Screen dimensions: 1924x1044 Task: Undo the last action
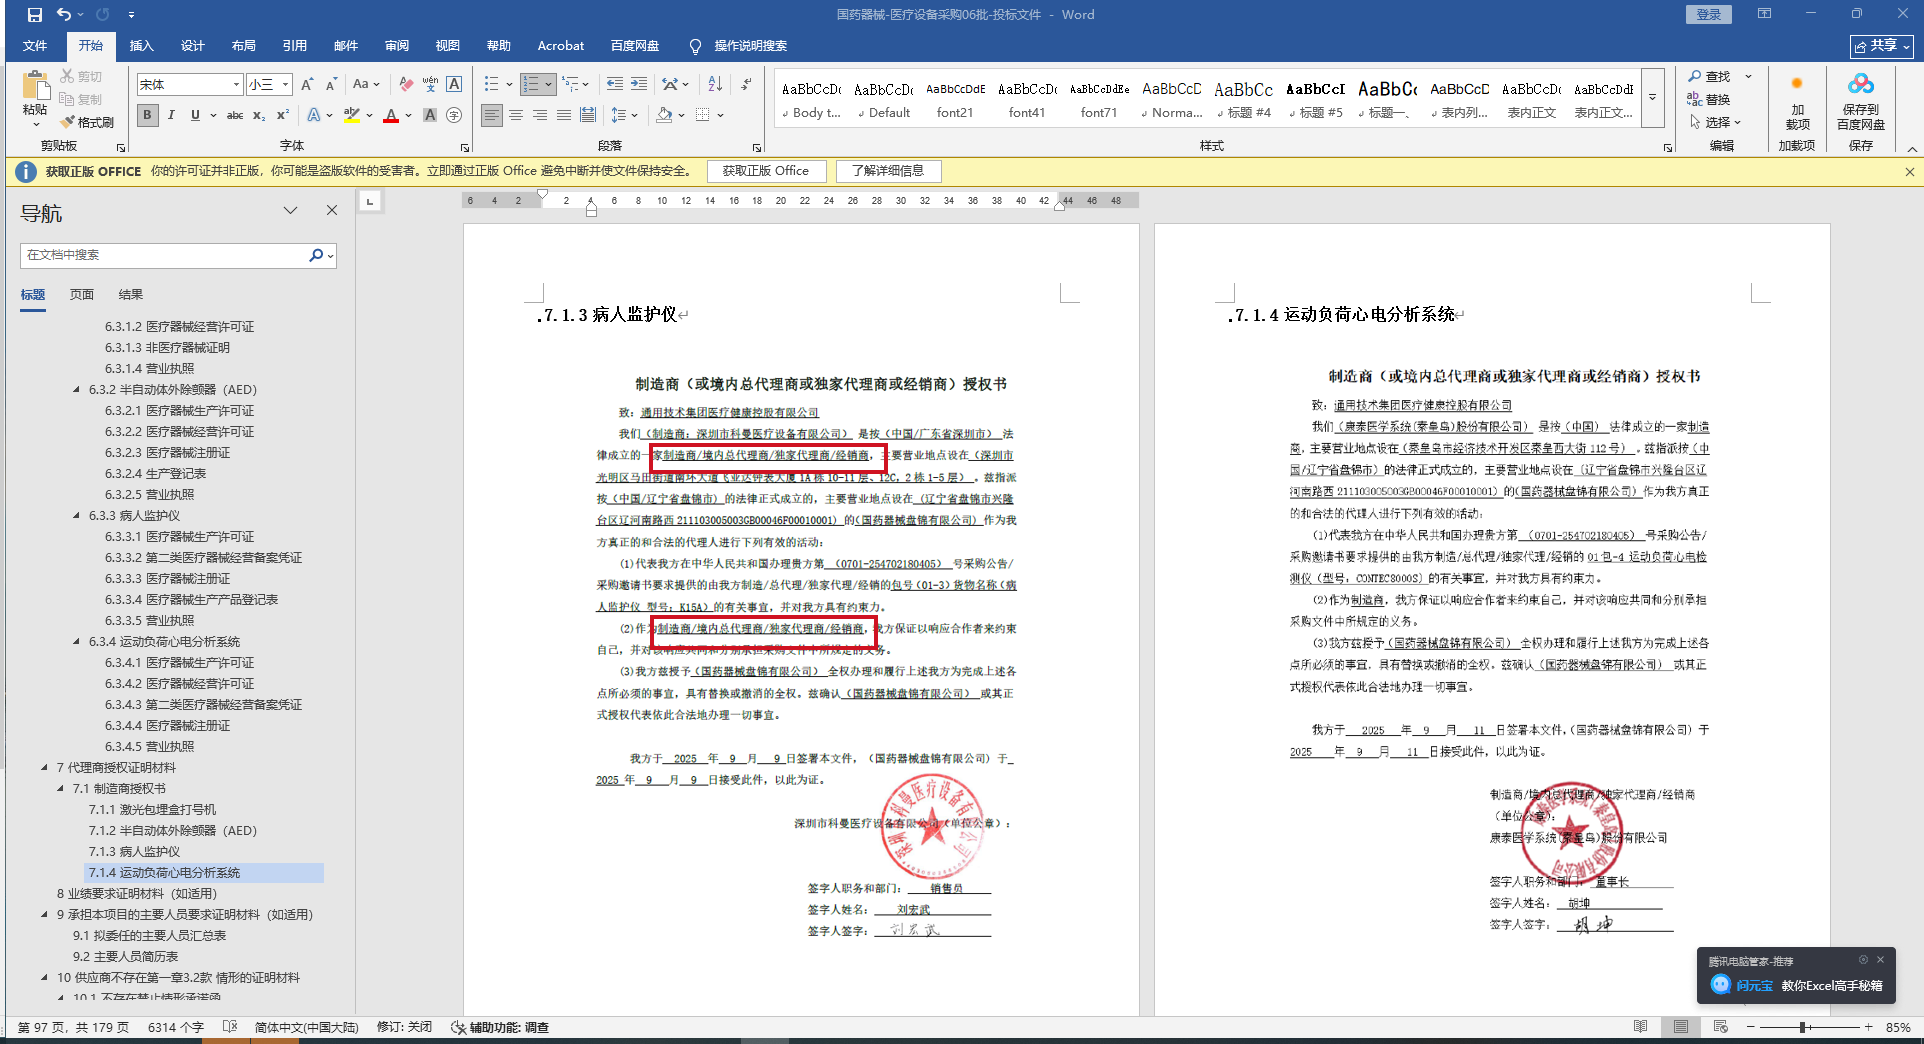(x=64, y=15)
